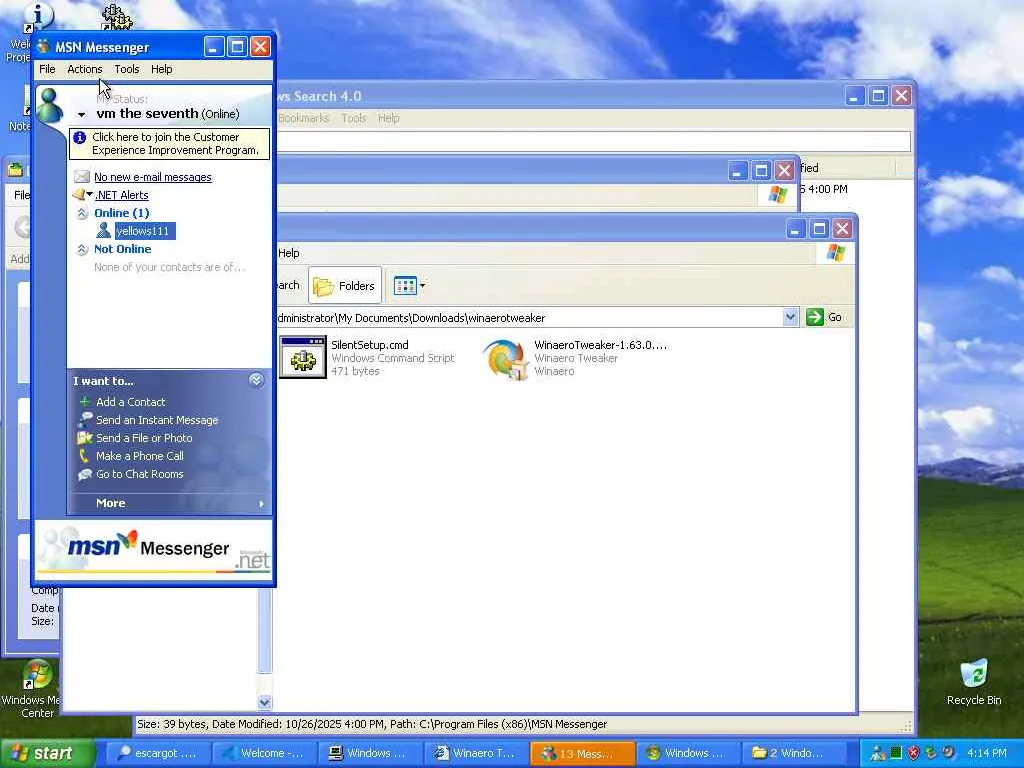Open the 2 Windo... taskbar folder group

[x=796, y=754]
